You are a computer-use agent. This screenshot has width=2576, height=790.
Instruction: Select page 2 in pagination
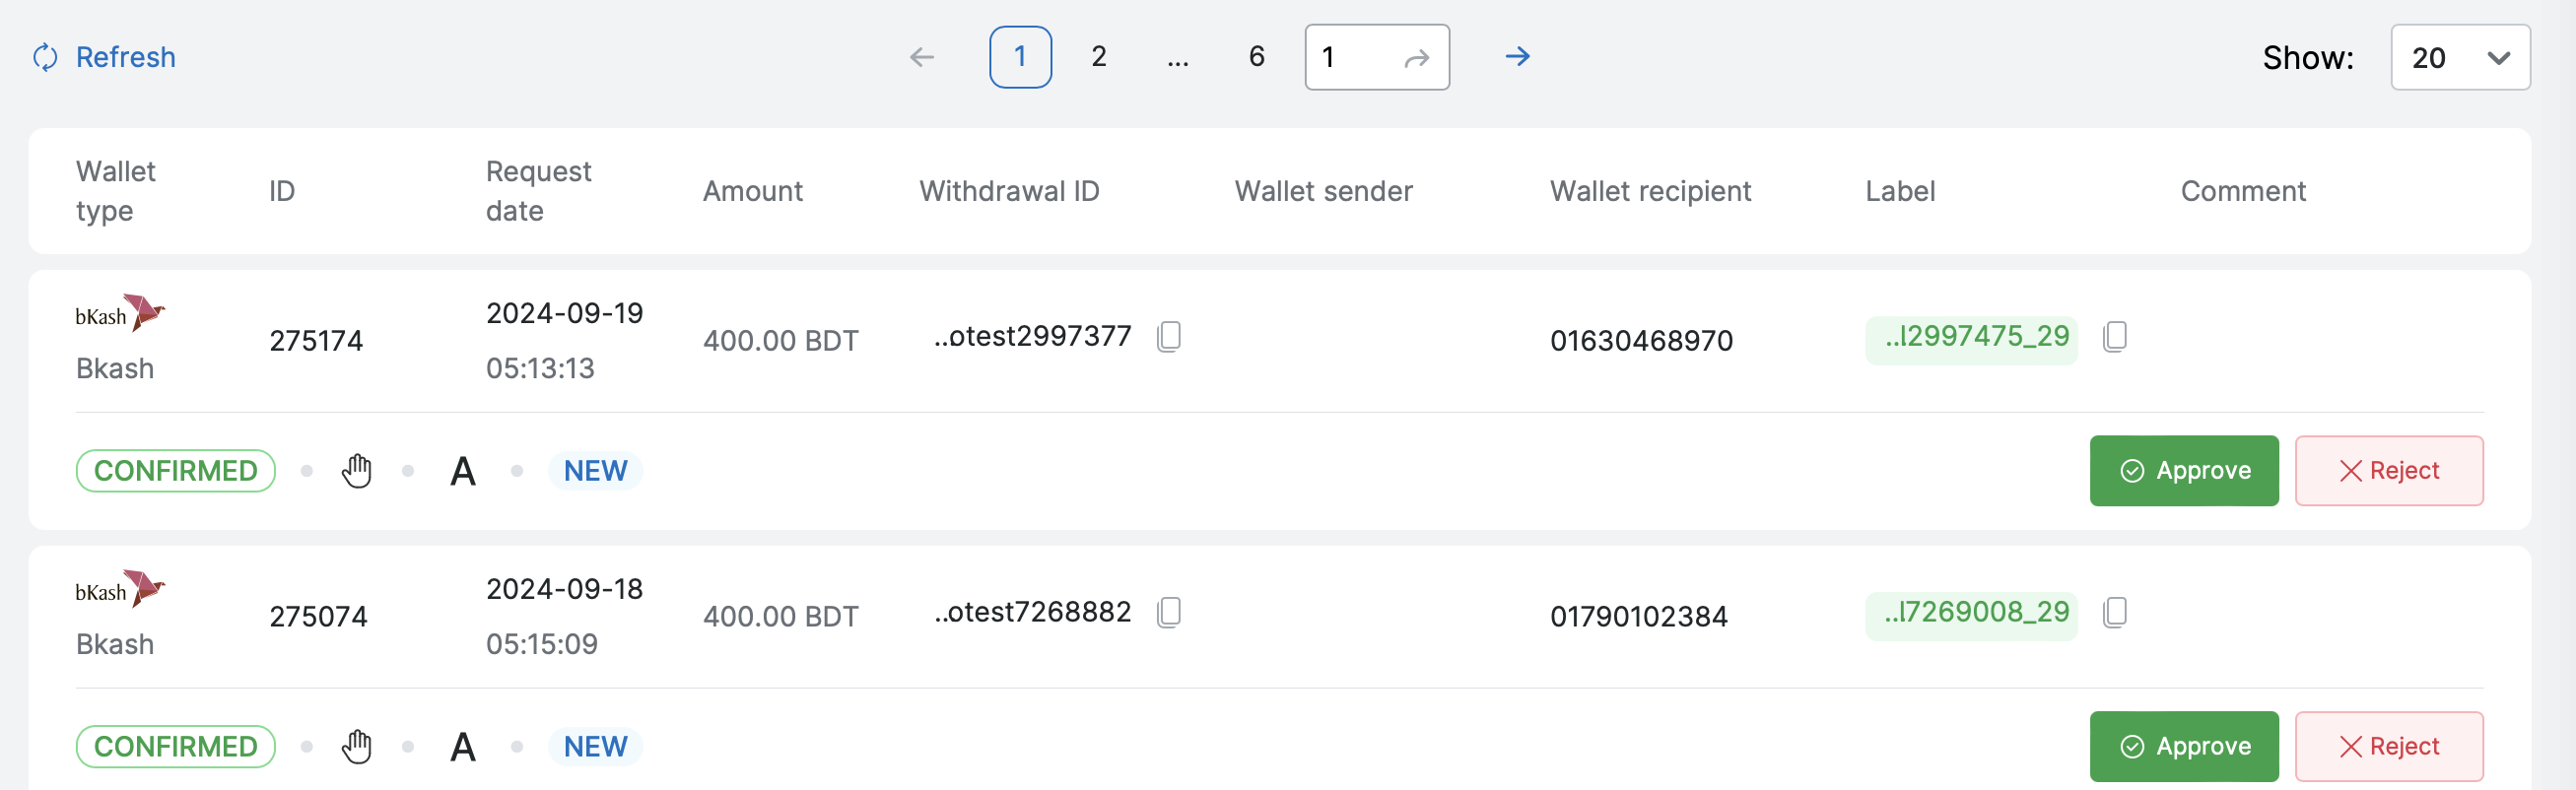[x=1098, y=57]
